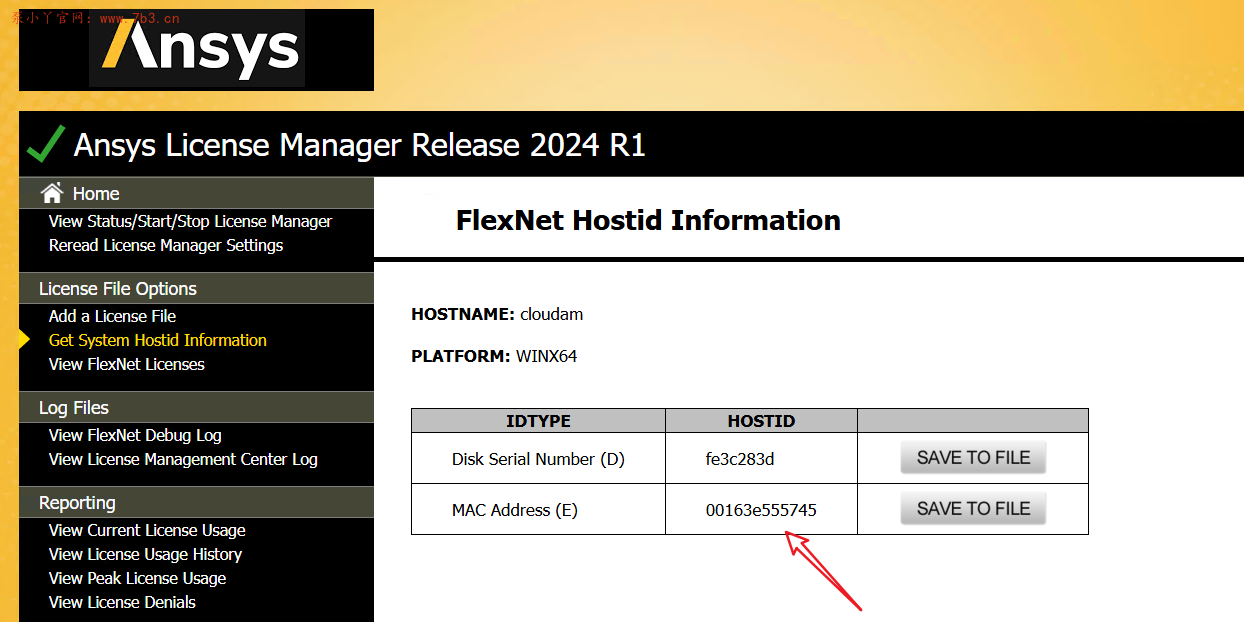
Task: Open View FlexNet Licenses page
Action: coord(127,364)
